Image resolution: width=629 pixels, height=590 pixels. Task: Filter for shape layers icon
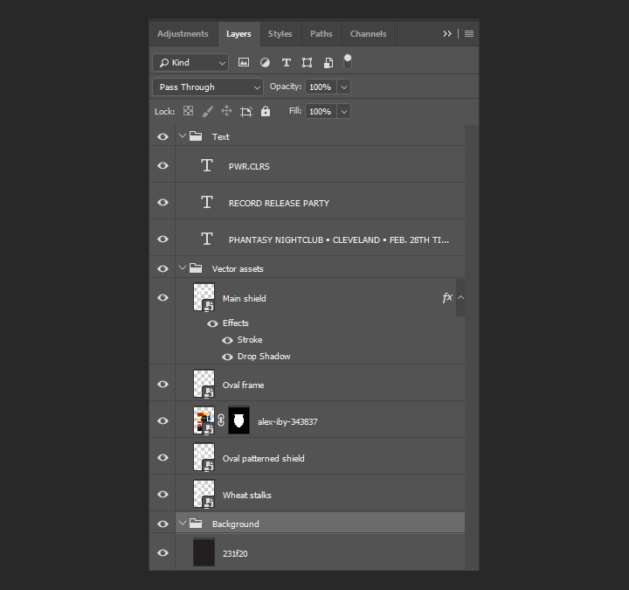307,62
